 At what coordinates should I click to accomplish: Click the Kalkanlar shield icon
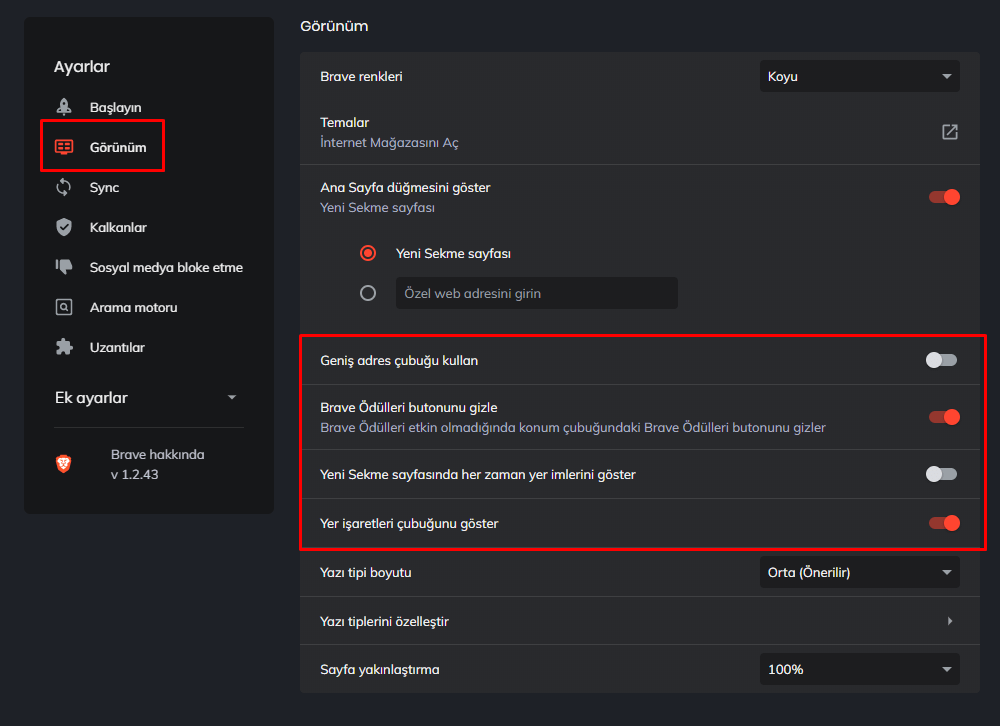click(64, 227)
